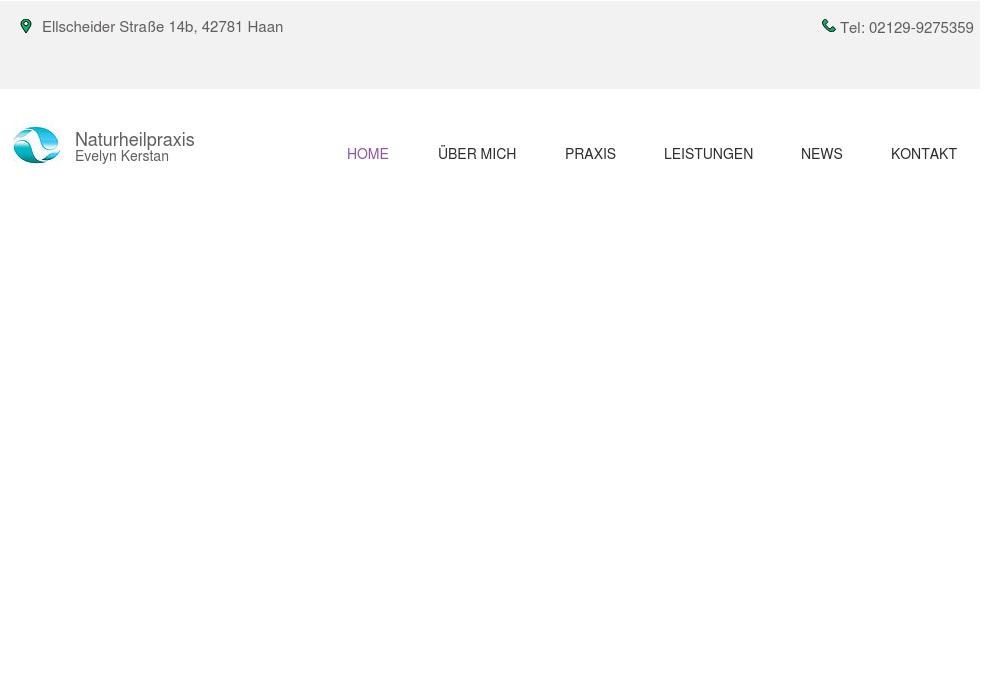This screenshot has height=700, width=984.
Task: Click the letter Ü in ÜBER MICH
Action: point(444,154)
